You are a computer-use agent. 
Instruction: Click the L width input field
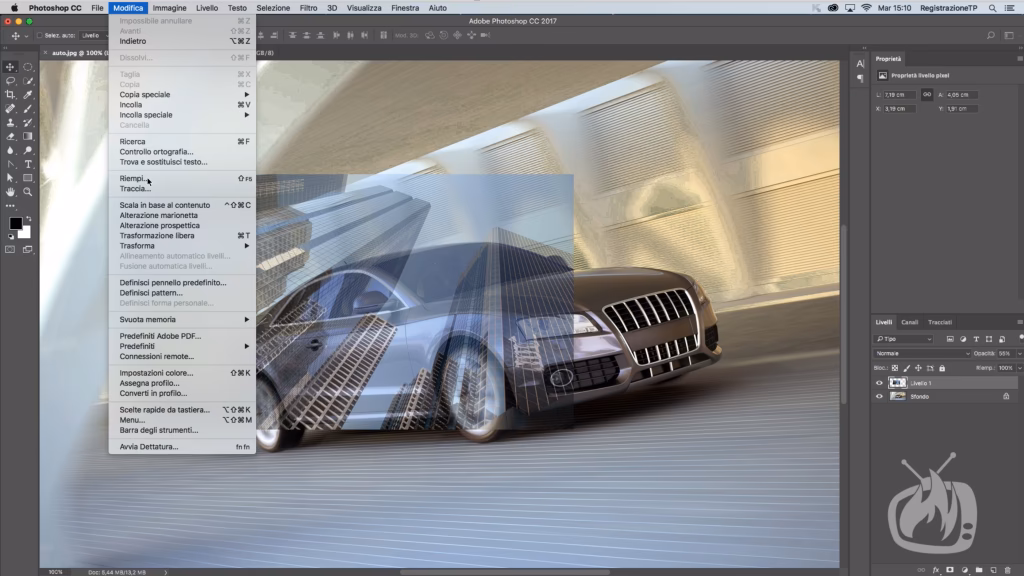[x=900, y=95]
